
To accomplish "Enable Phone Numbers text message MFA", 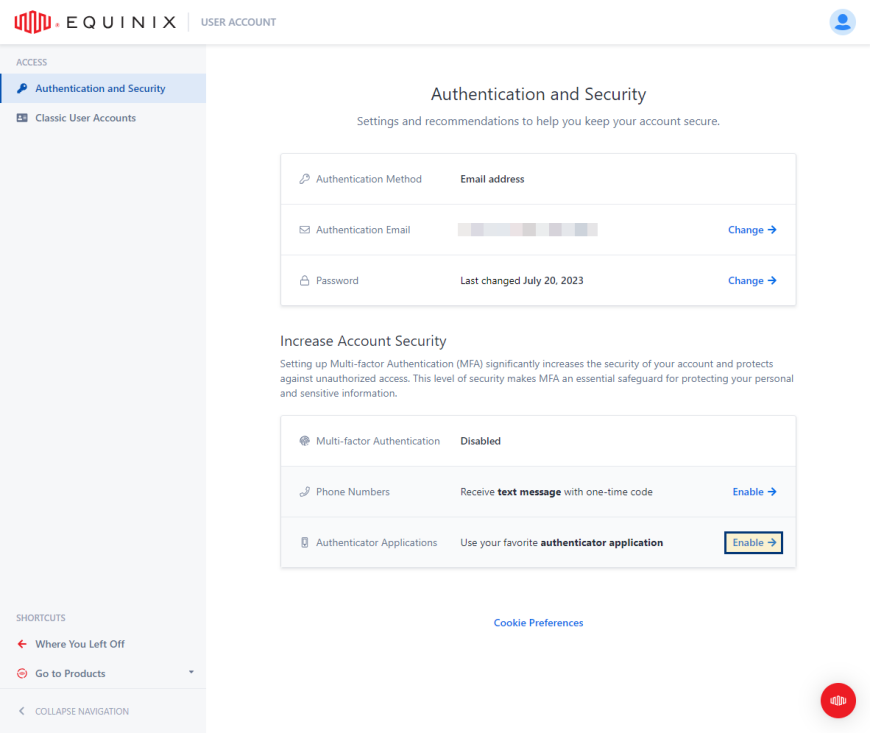I will pyautogui.click(x=754, y=492).
